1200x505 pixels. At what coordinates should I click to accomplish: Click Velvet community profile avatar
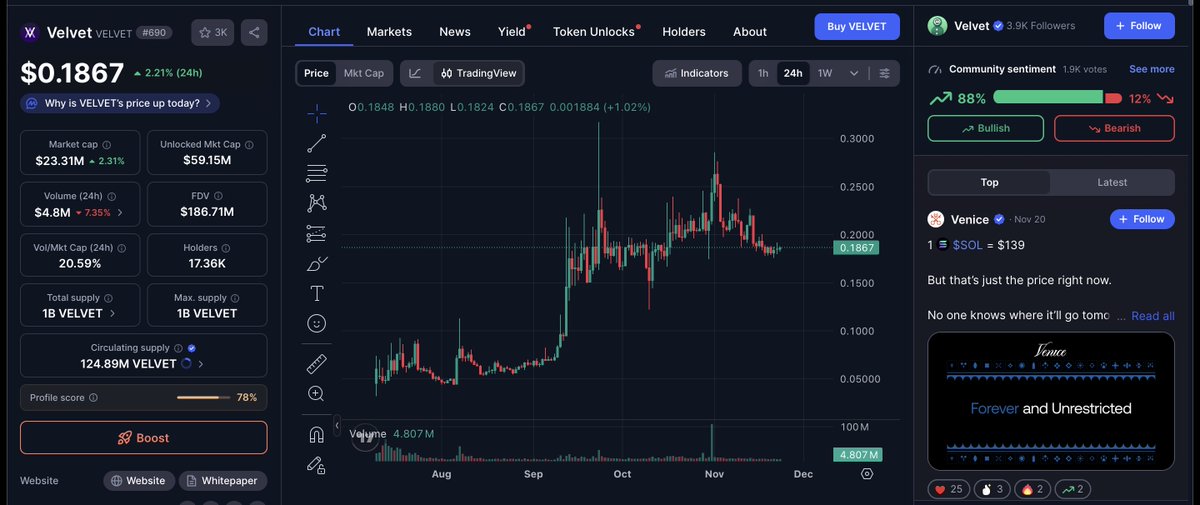pos(937,25)
